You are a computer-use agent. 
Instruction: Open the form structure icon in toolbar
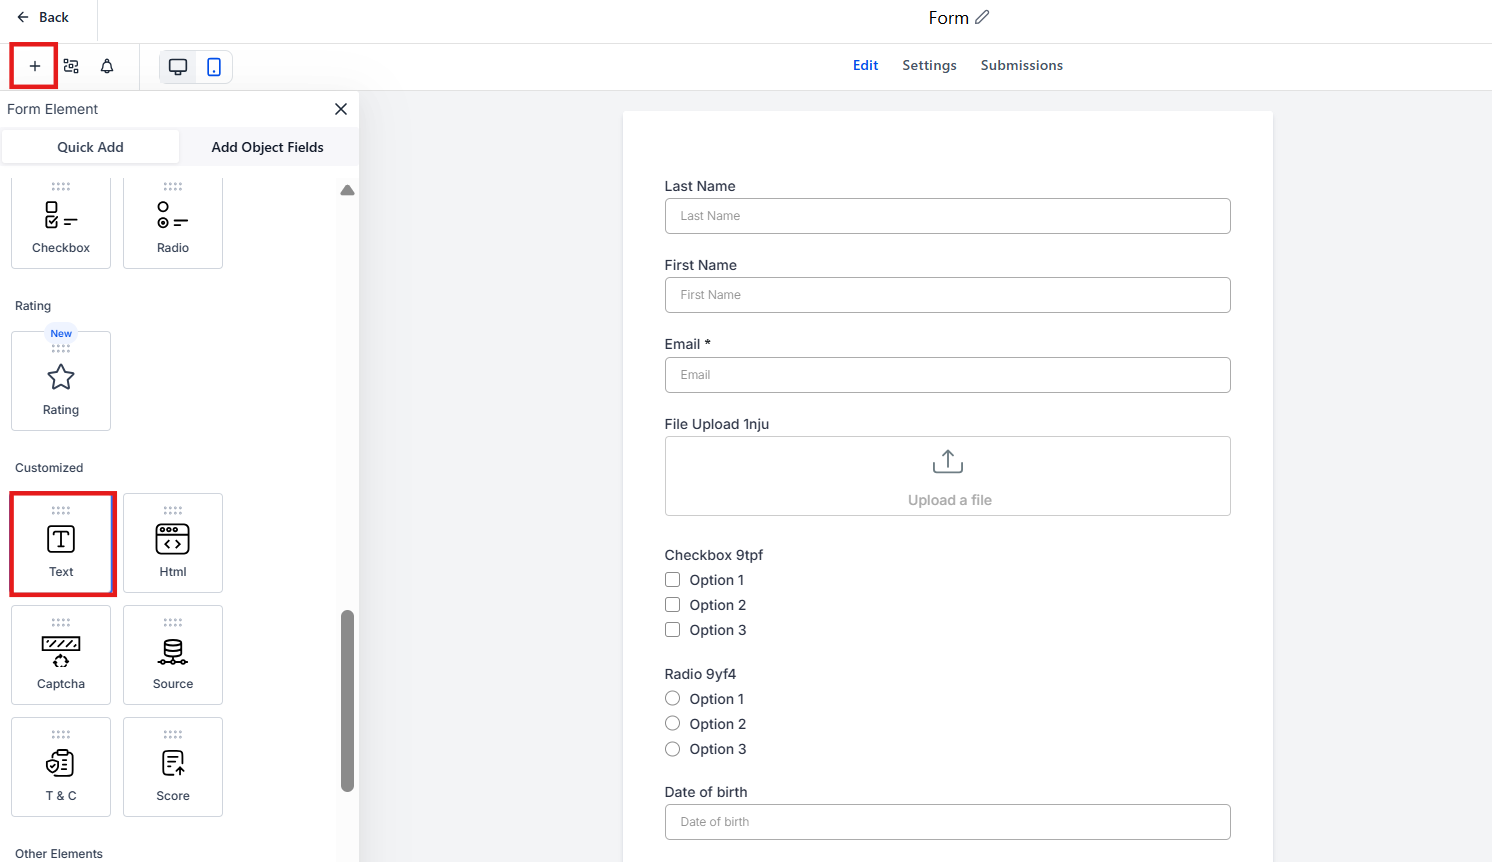pyautogui.click(x=71, y=66)
